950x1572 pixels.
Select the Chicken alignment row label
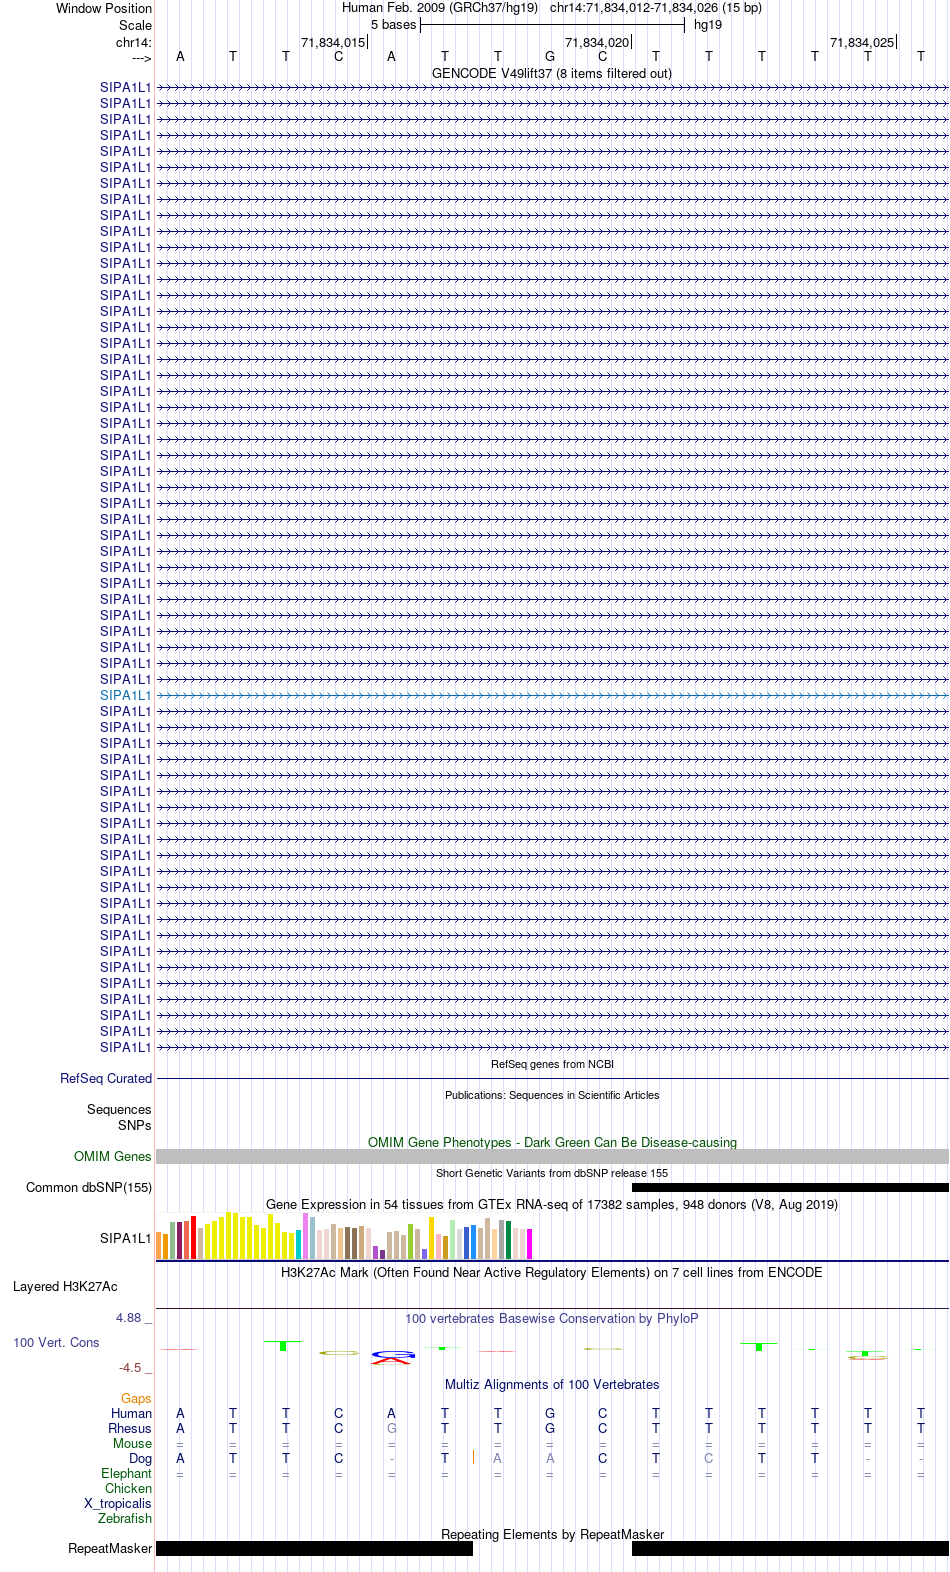tap(129, 1488)
